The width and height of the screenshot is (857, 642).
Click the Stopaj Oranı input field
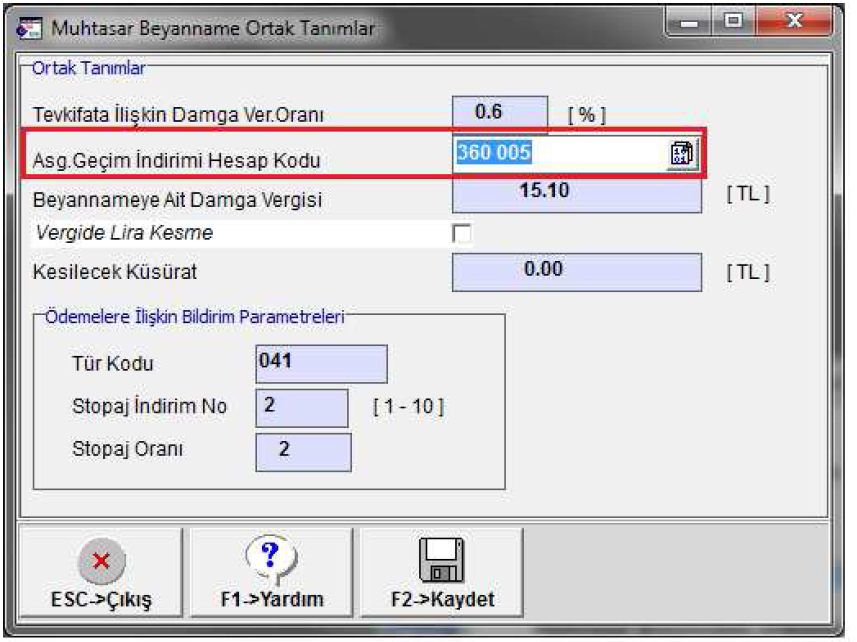point(303,451)
